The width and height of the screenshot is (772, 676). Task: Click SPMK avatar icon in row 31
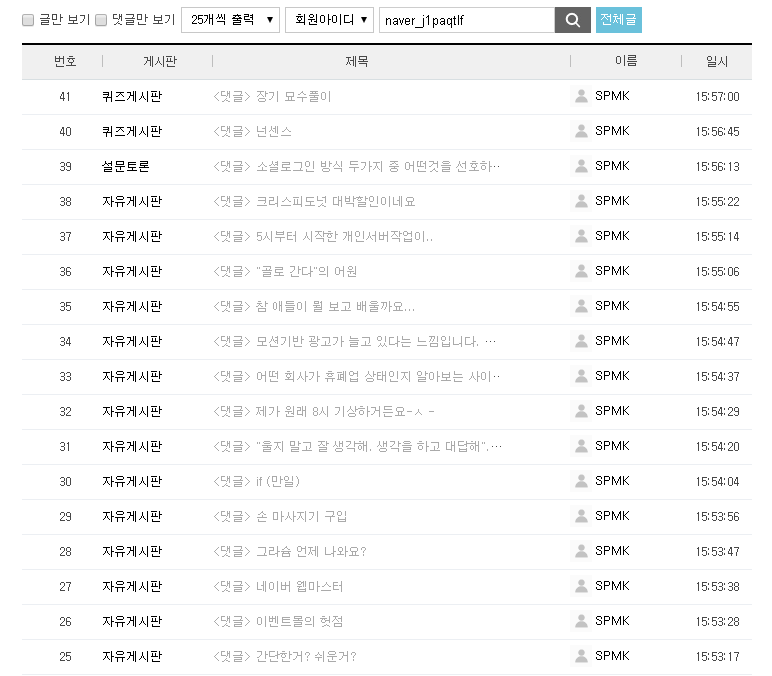(581, 446)
